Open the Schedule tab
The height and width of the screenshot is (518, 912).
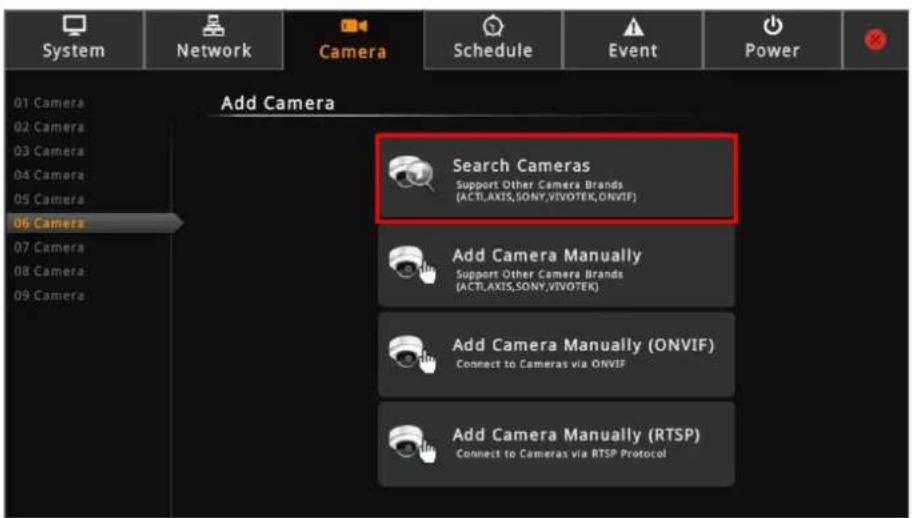(x=493, y=40)
